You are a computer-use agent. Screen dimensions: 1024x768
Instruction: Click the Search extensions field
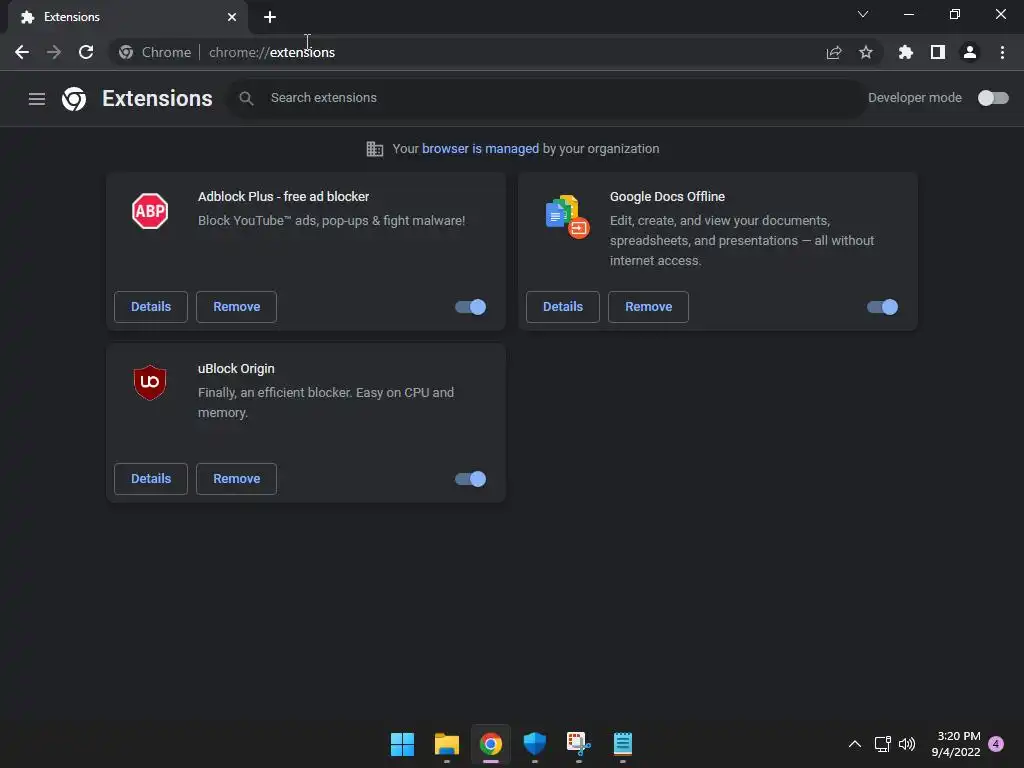pos(546,98)
